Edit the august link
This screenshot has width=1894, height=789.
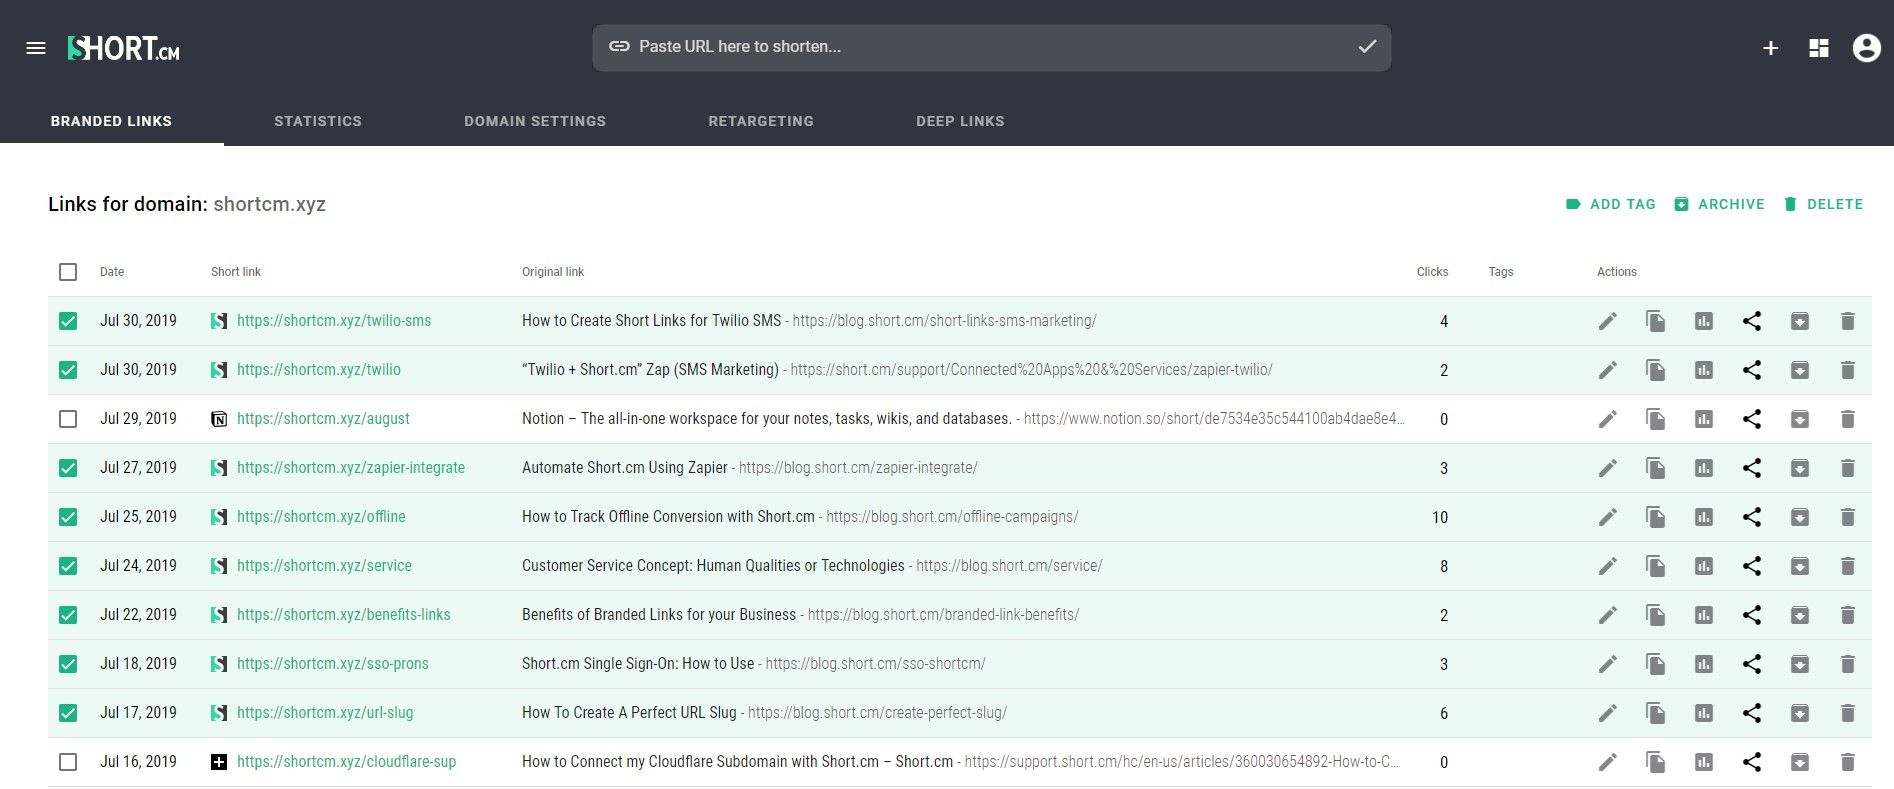[1607, 419]
